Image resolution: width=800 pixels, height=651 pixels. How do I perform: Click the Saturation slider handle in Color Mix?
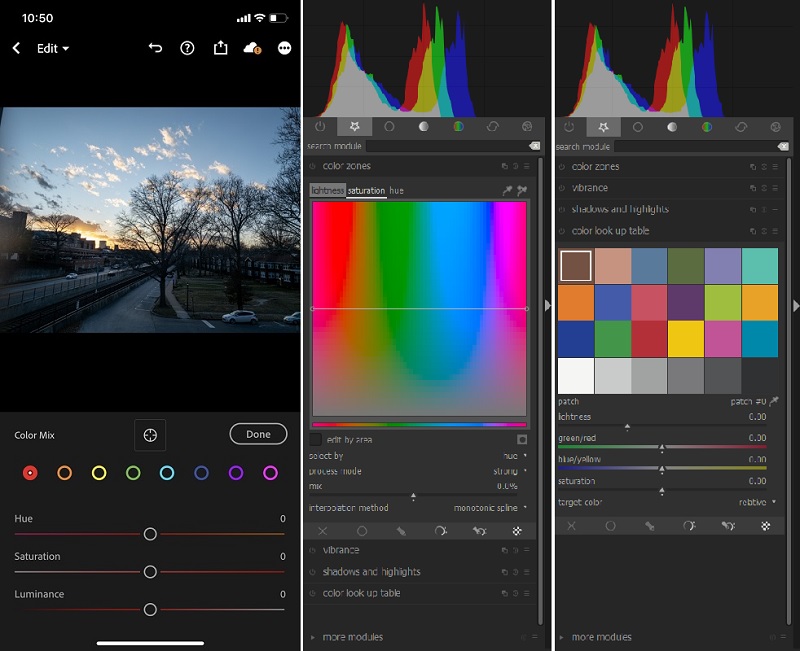coord(150,572)
